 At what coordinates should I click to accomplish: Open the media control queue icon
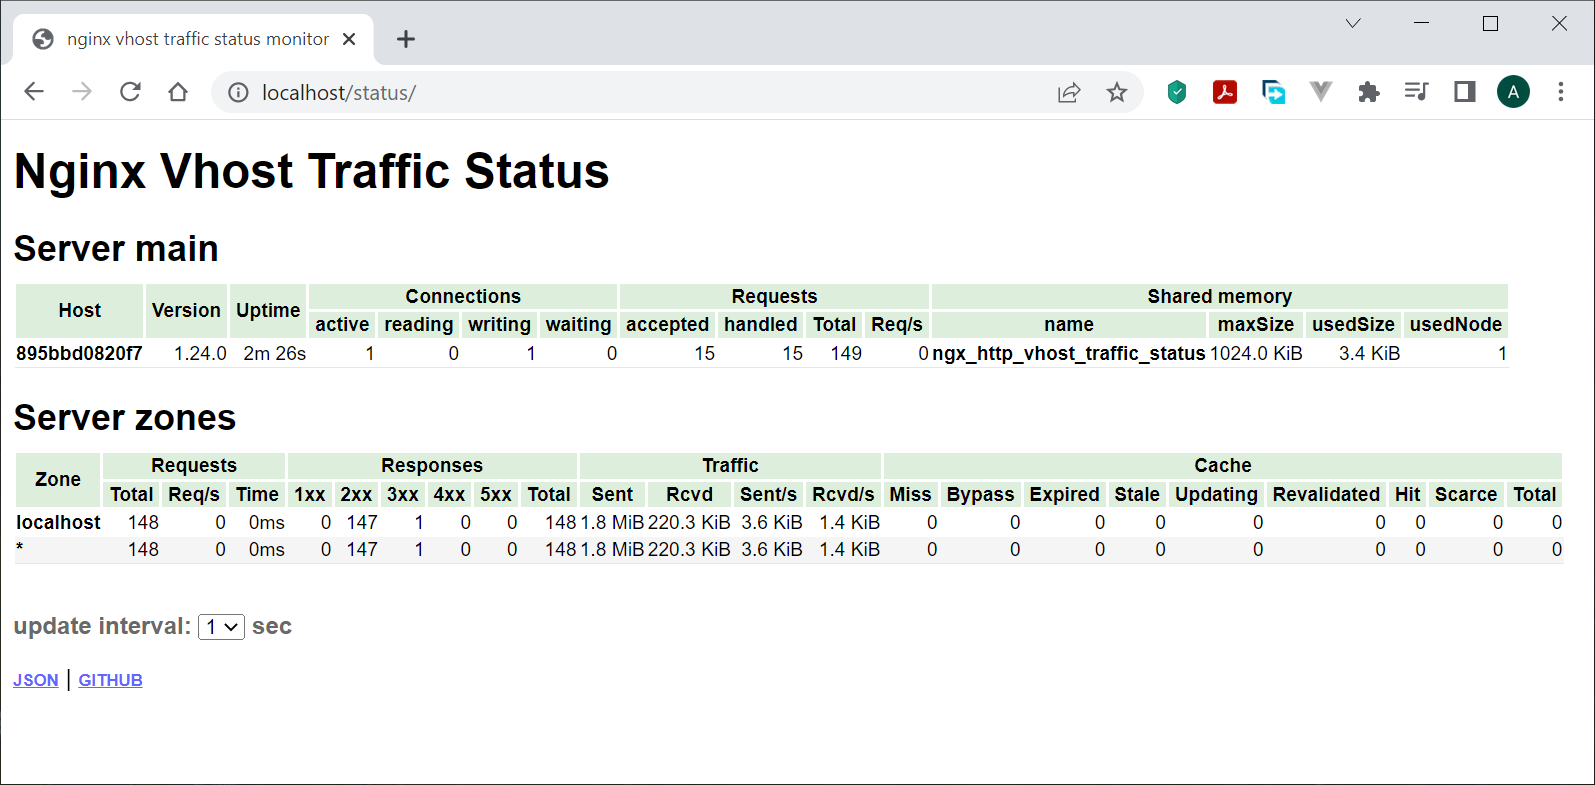1417,92
